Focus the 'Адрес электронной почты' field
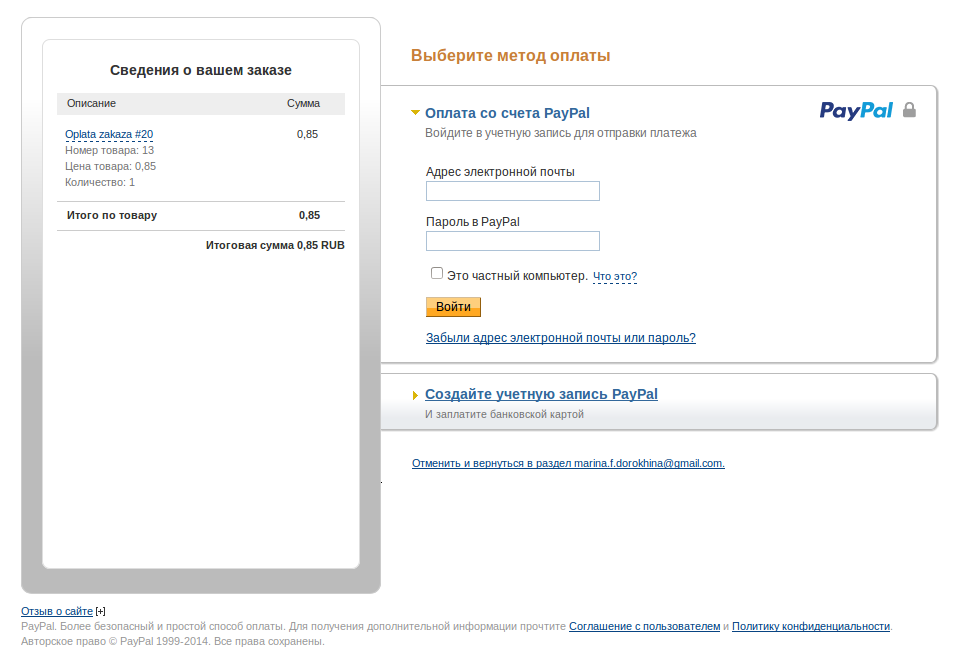The width and height of the screenshot is (957, 660). point(513,191)
